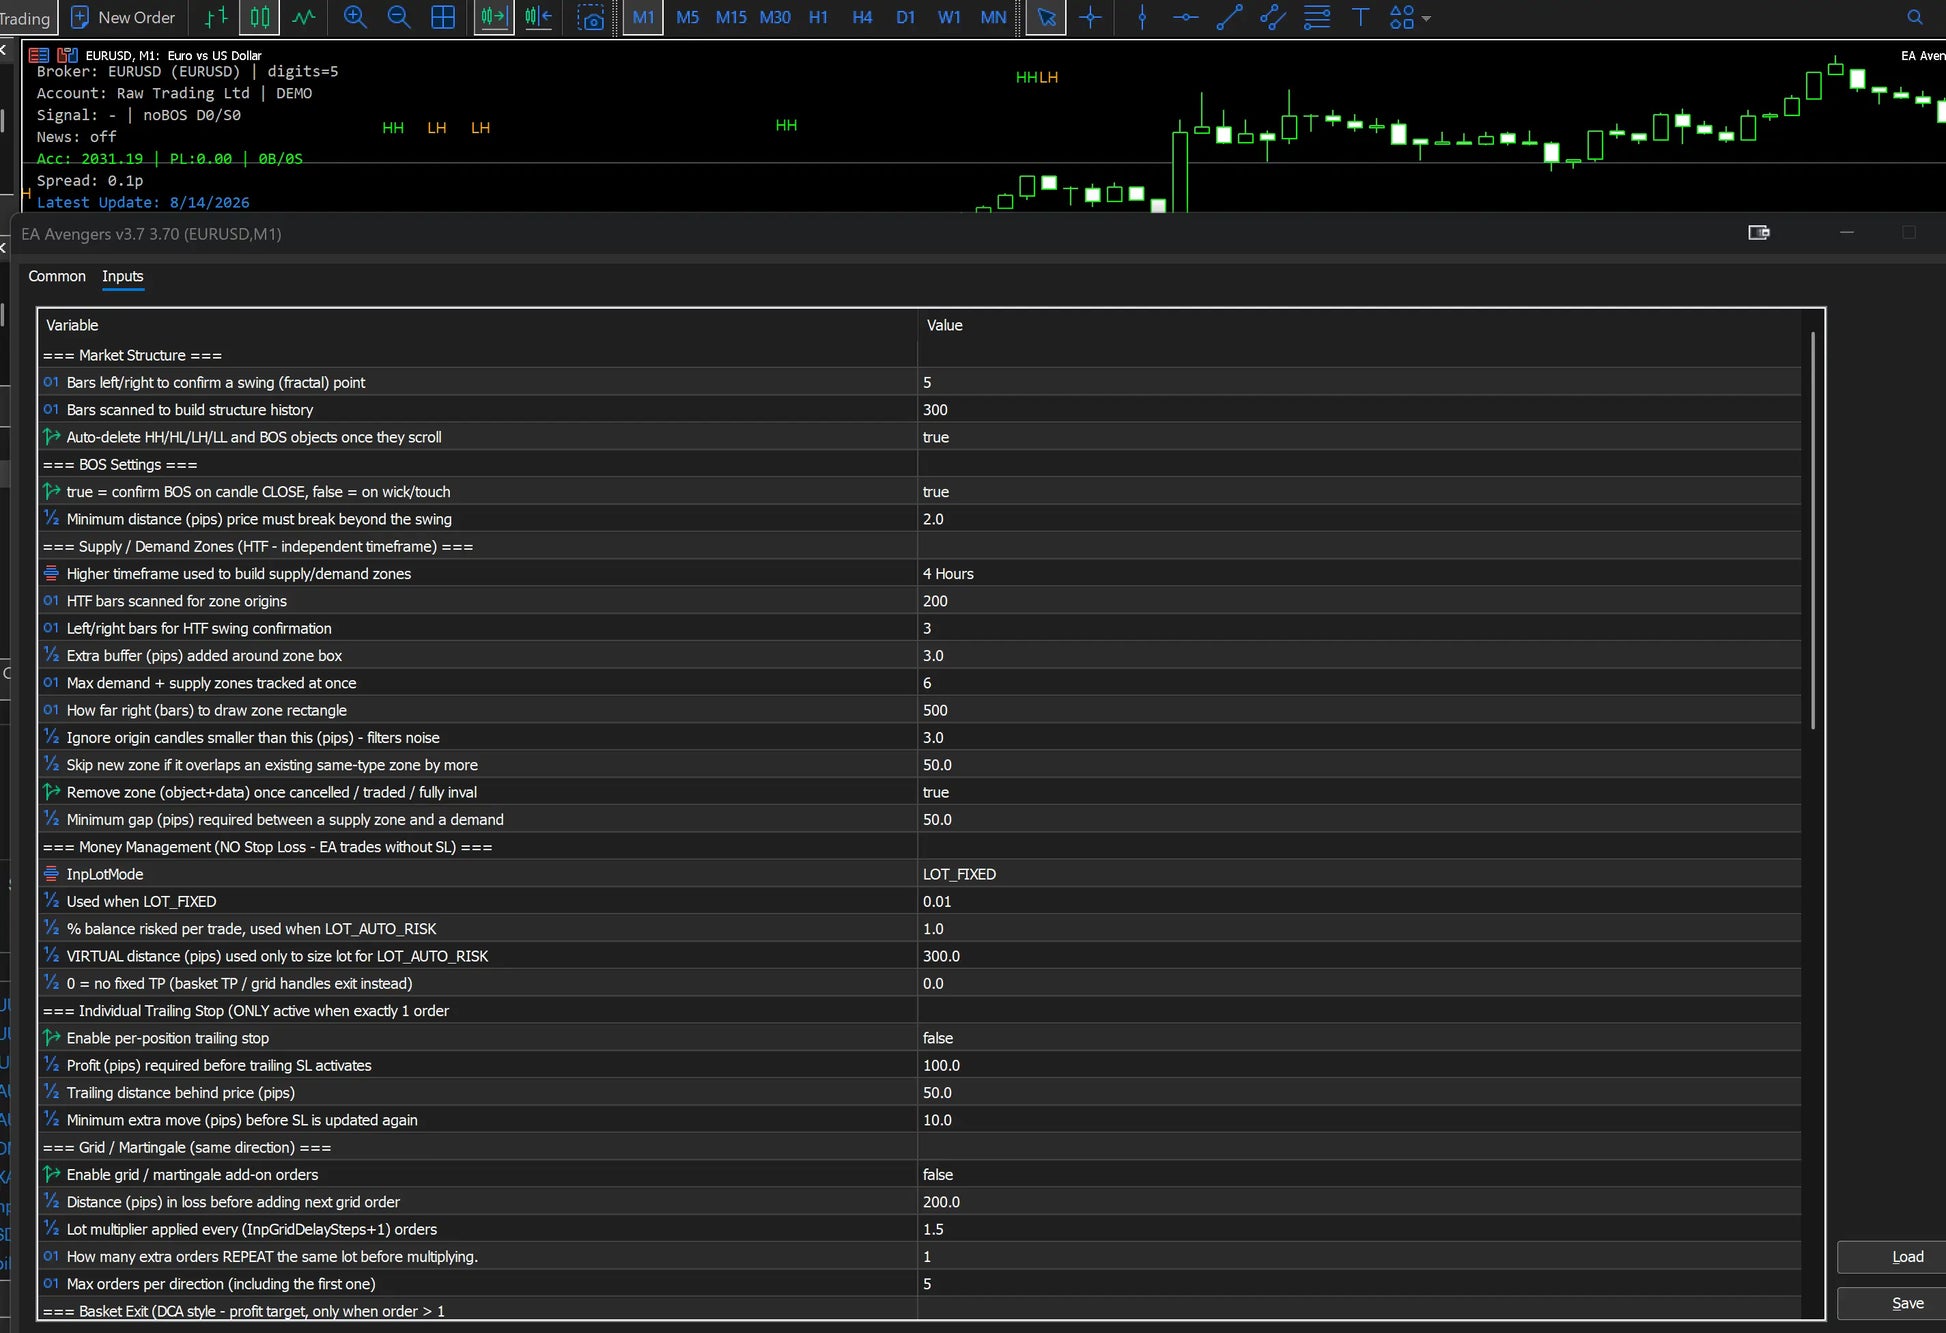
Task: Click the Value column header
Action: coord(1359,325)
